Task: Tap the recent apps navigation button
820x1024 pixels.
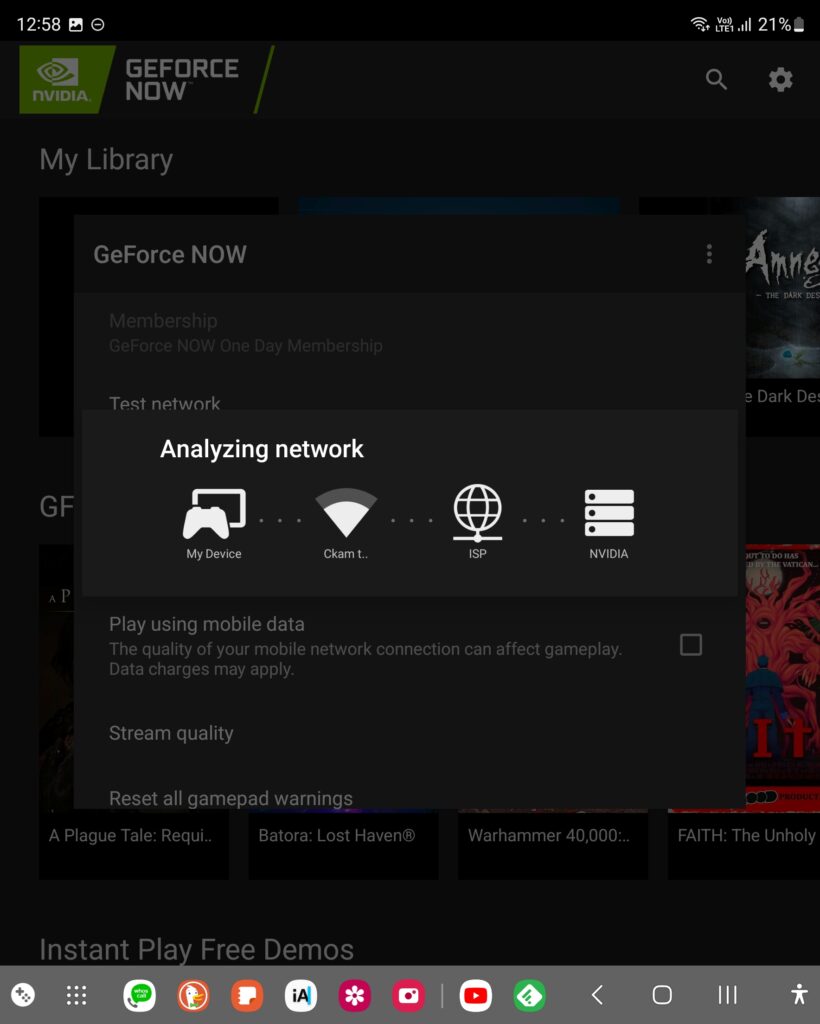Action: (727, 995)
